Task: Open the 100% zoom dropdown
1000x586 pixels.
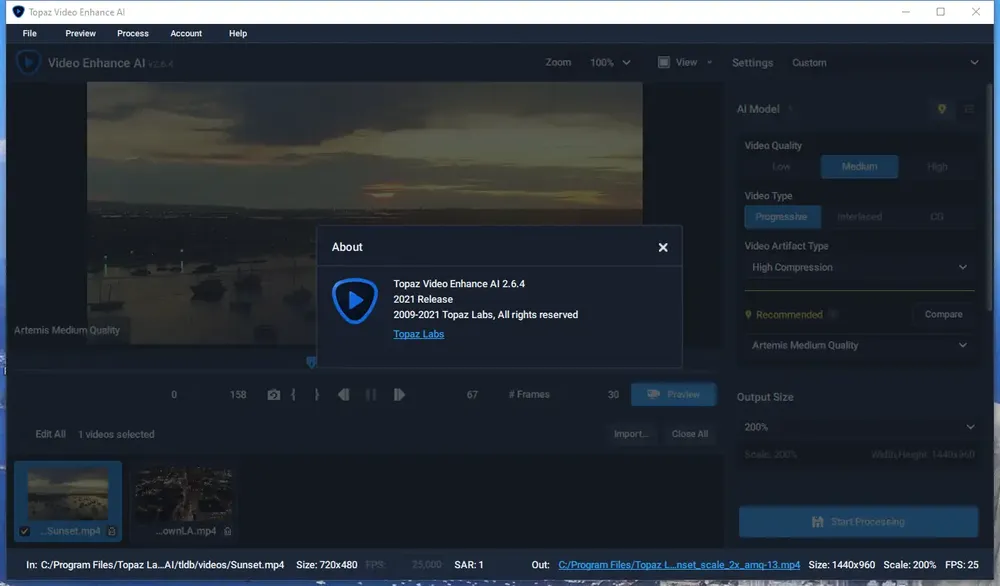Action: tap(610, 62)
